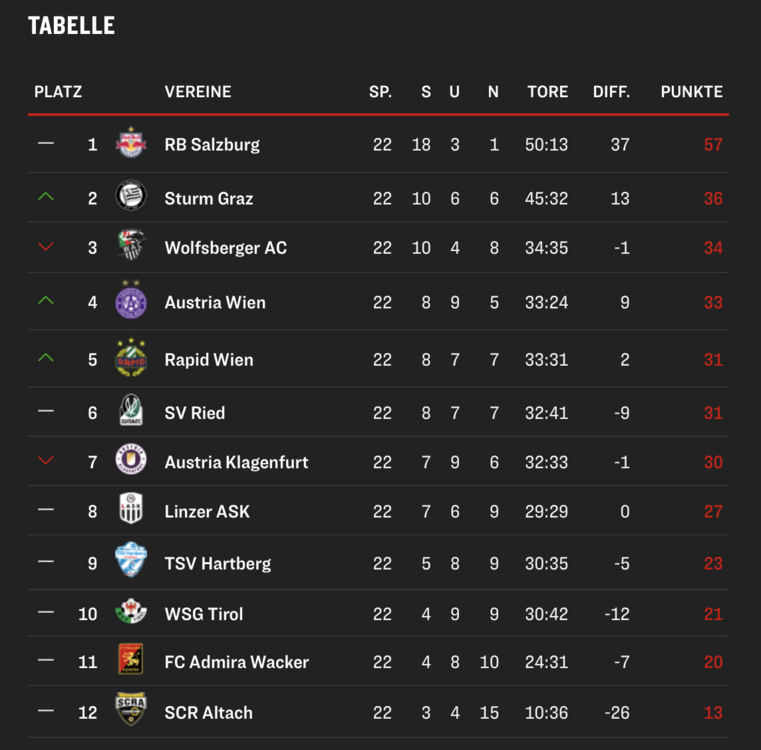
Task: Sort table by TORE column header
Action: pyautogui.click(x=547, y=92)
